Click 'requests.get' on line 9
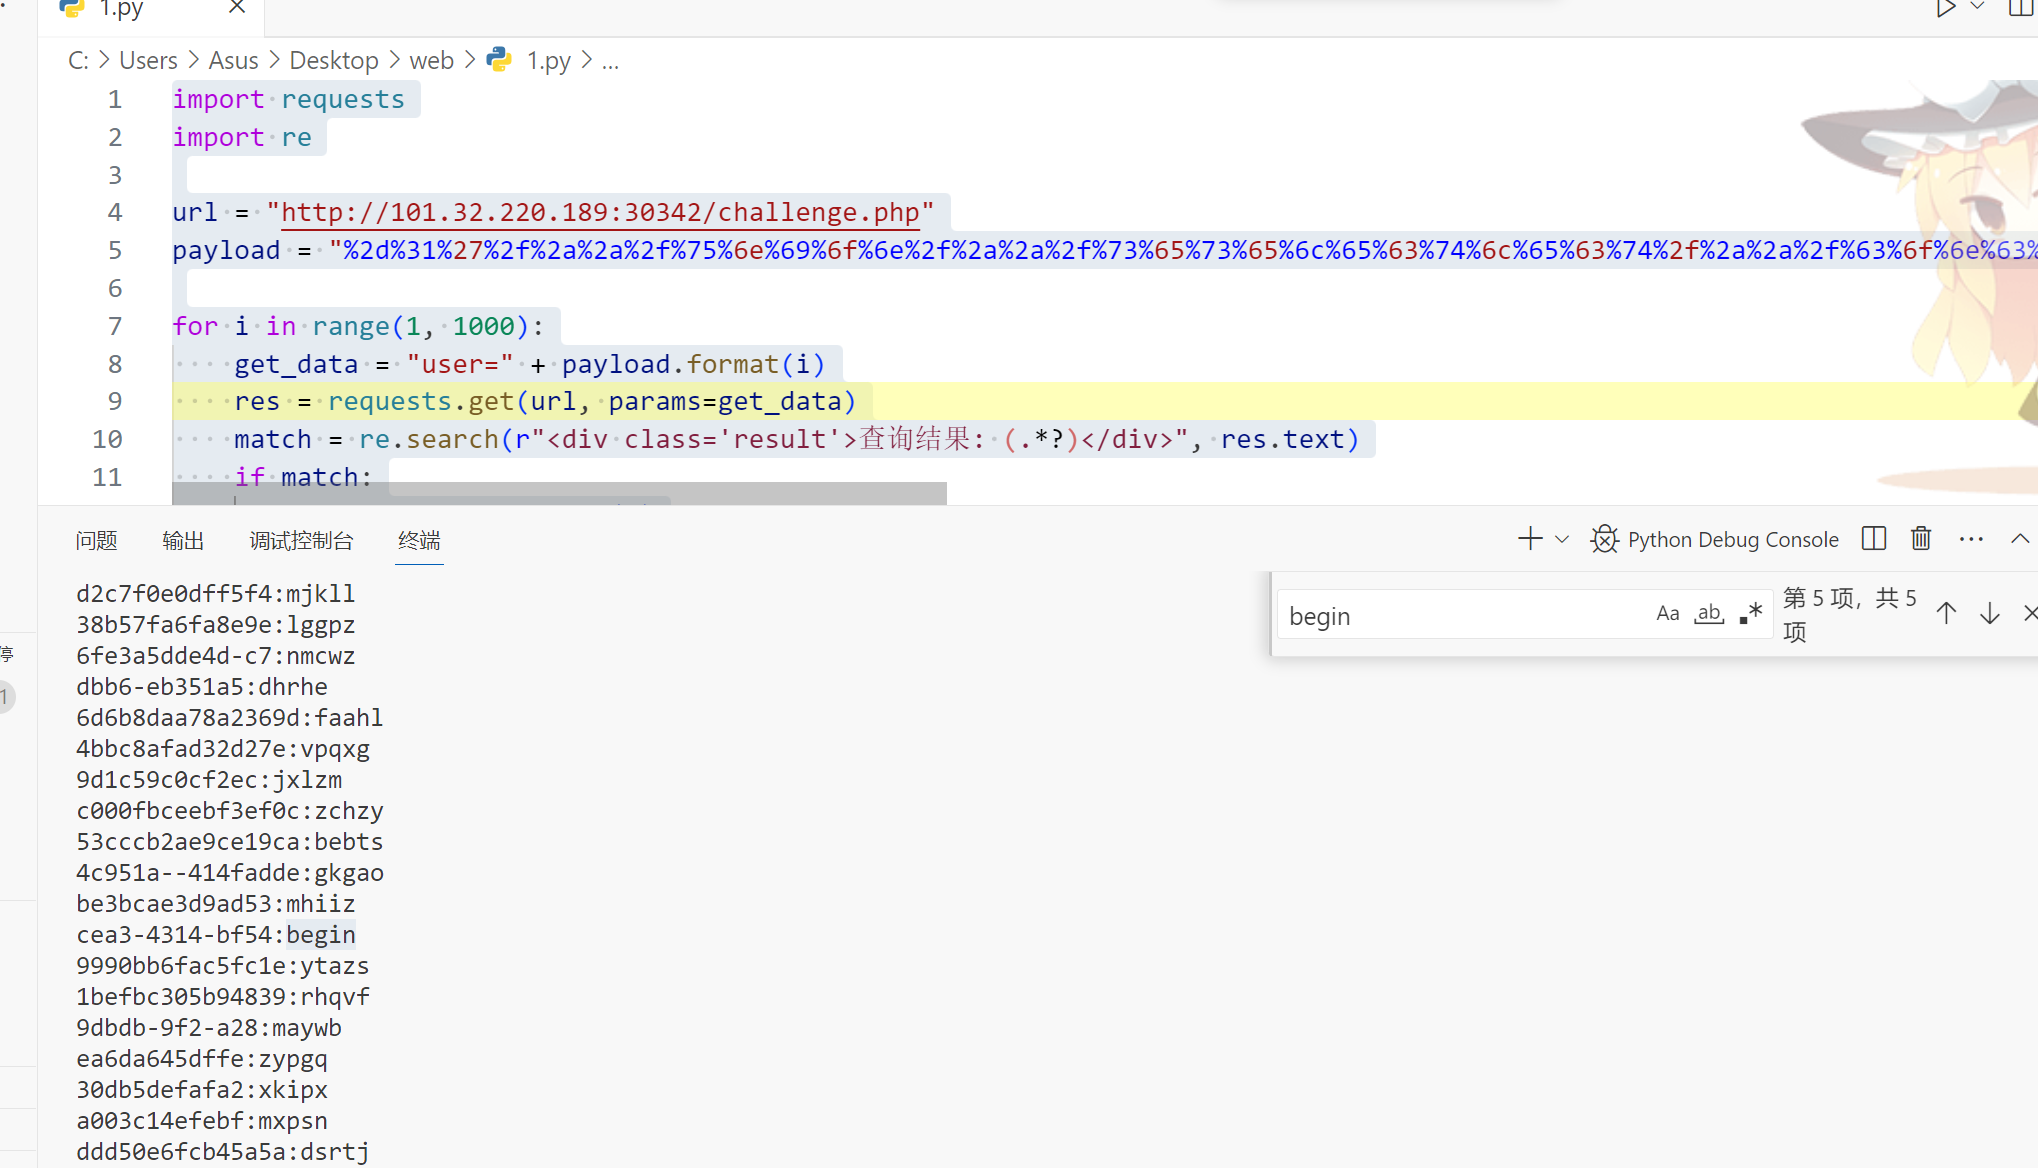Viewport: 2038px width, 1168px height. (421, 402)
